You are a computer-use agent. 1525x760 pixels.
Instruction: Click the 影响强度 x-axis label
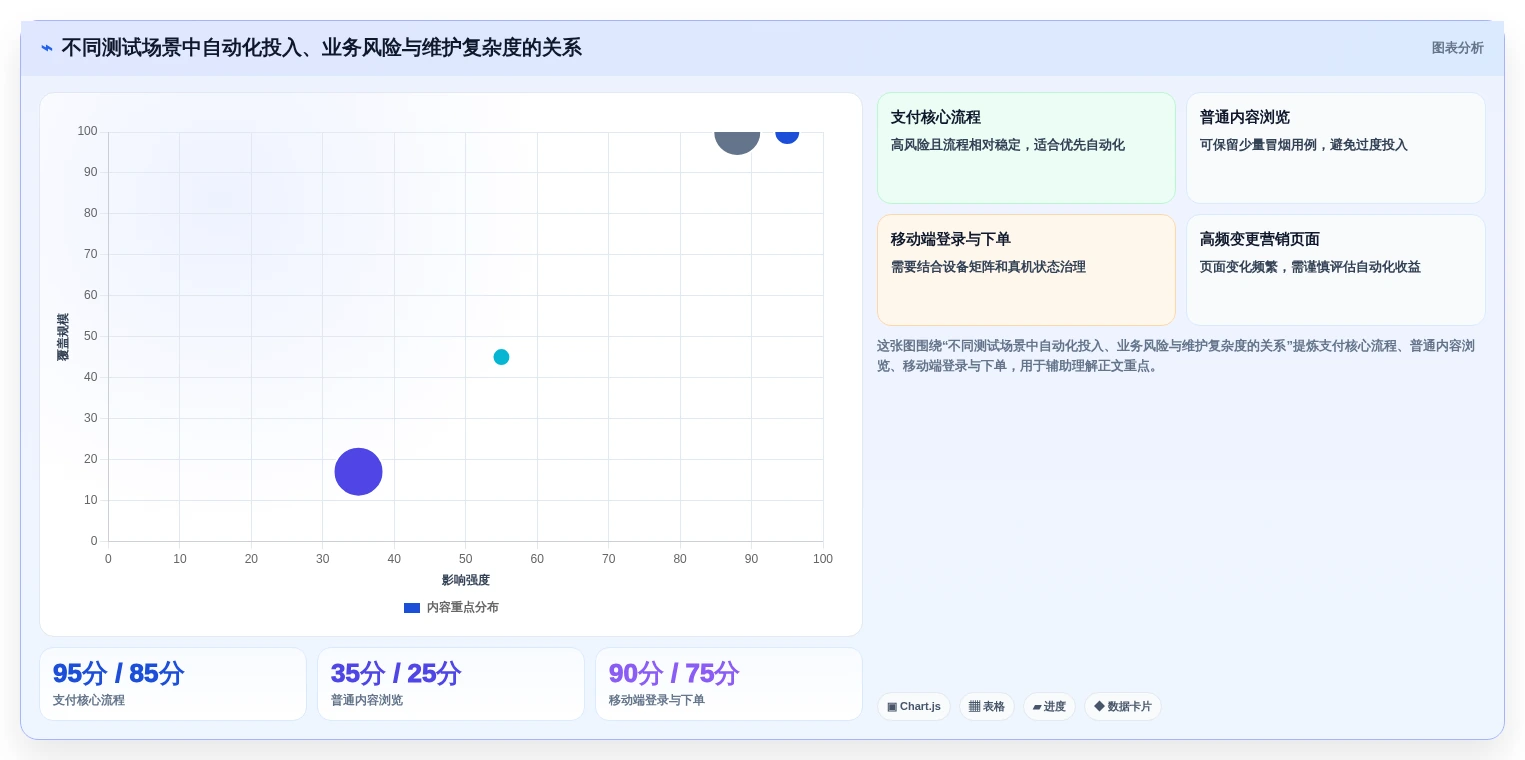(x=466, y=580)
